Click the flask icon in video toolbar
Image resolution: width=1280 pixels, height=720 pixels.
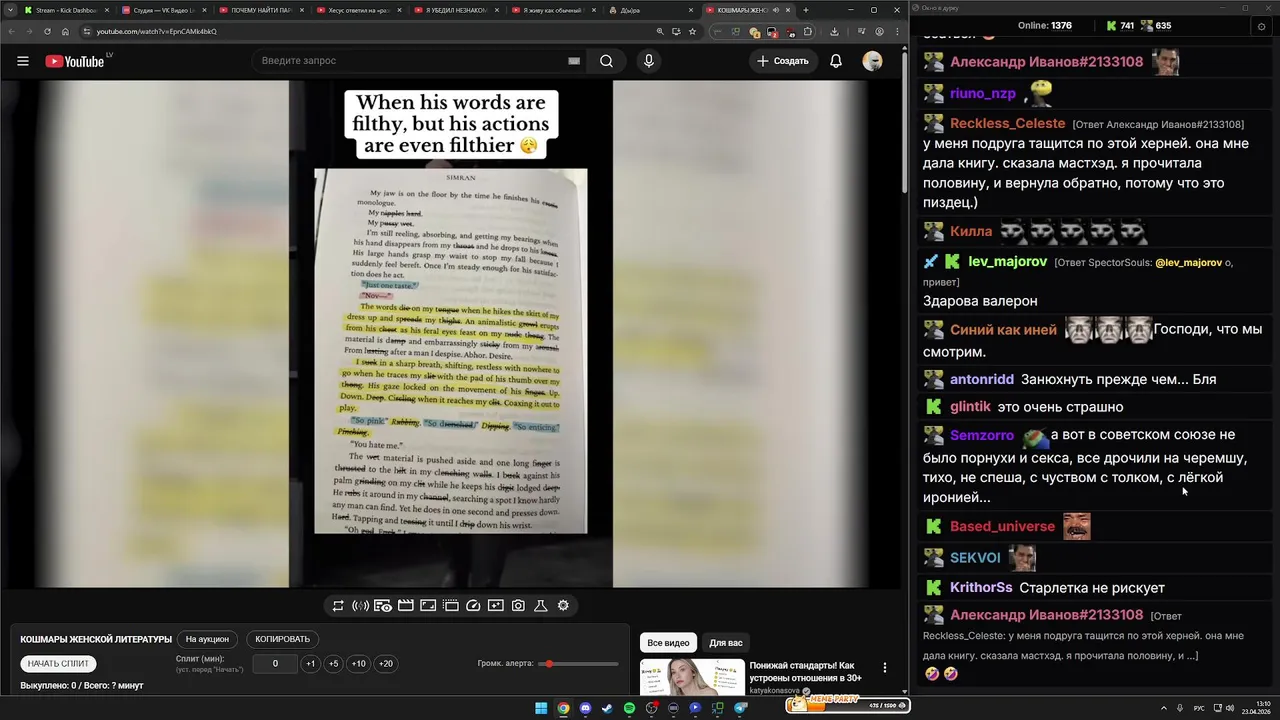click(541, 606)
